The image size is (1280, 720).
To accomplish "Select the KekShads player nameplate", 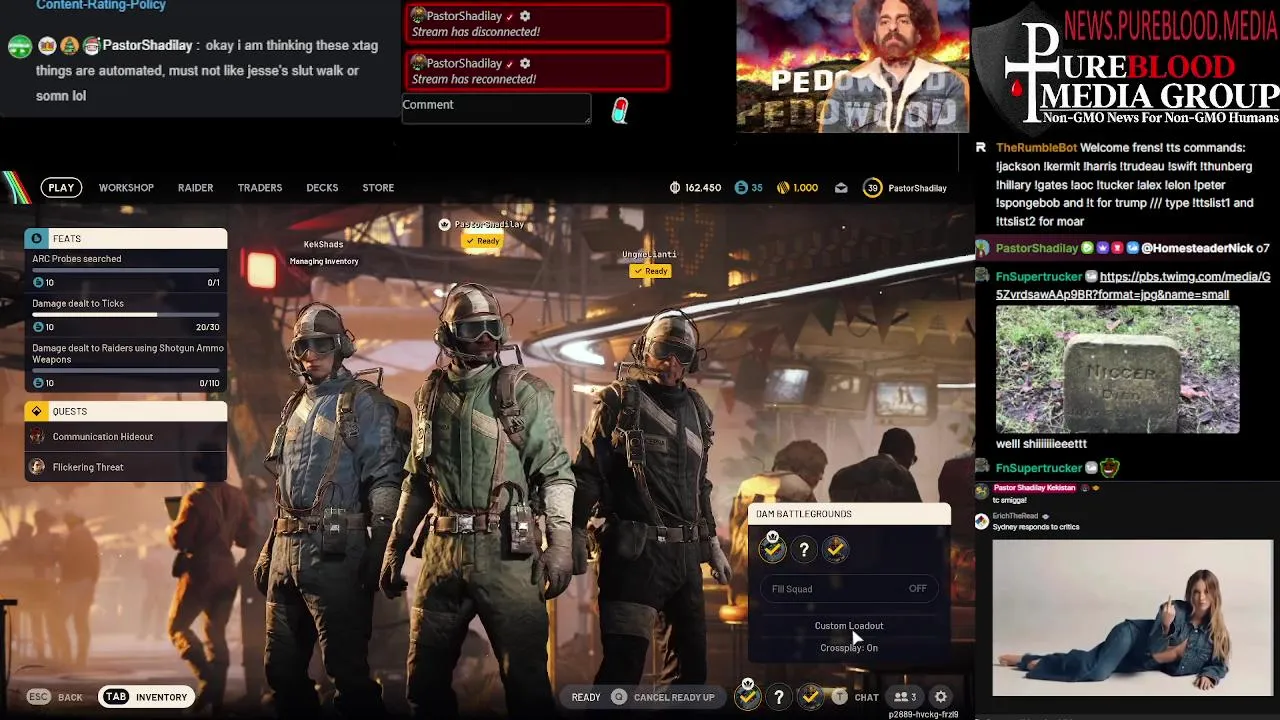I will pyautogui.click(x=323, y=244).
